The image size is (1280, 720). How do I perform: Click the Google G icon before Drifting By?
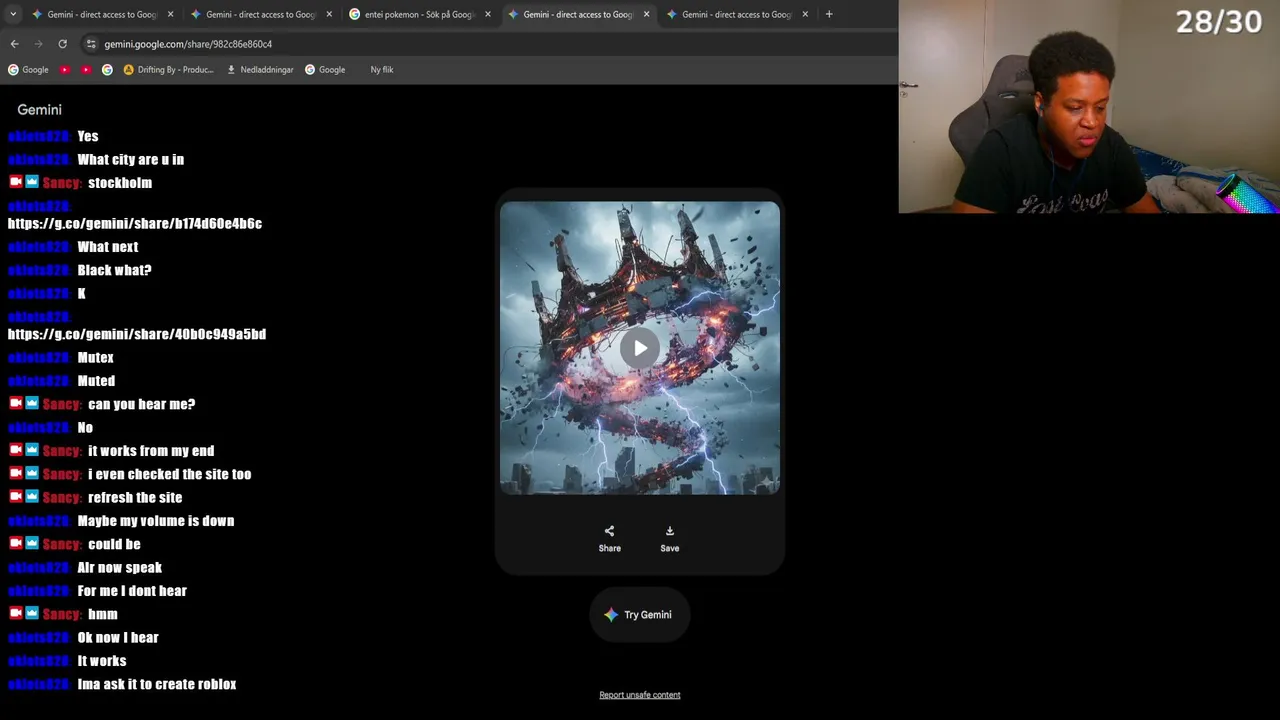click(107, 70)
